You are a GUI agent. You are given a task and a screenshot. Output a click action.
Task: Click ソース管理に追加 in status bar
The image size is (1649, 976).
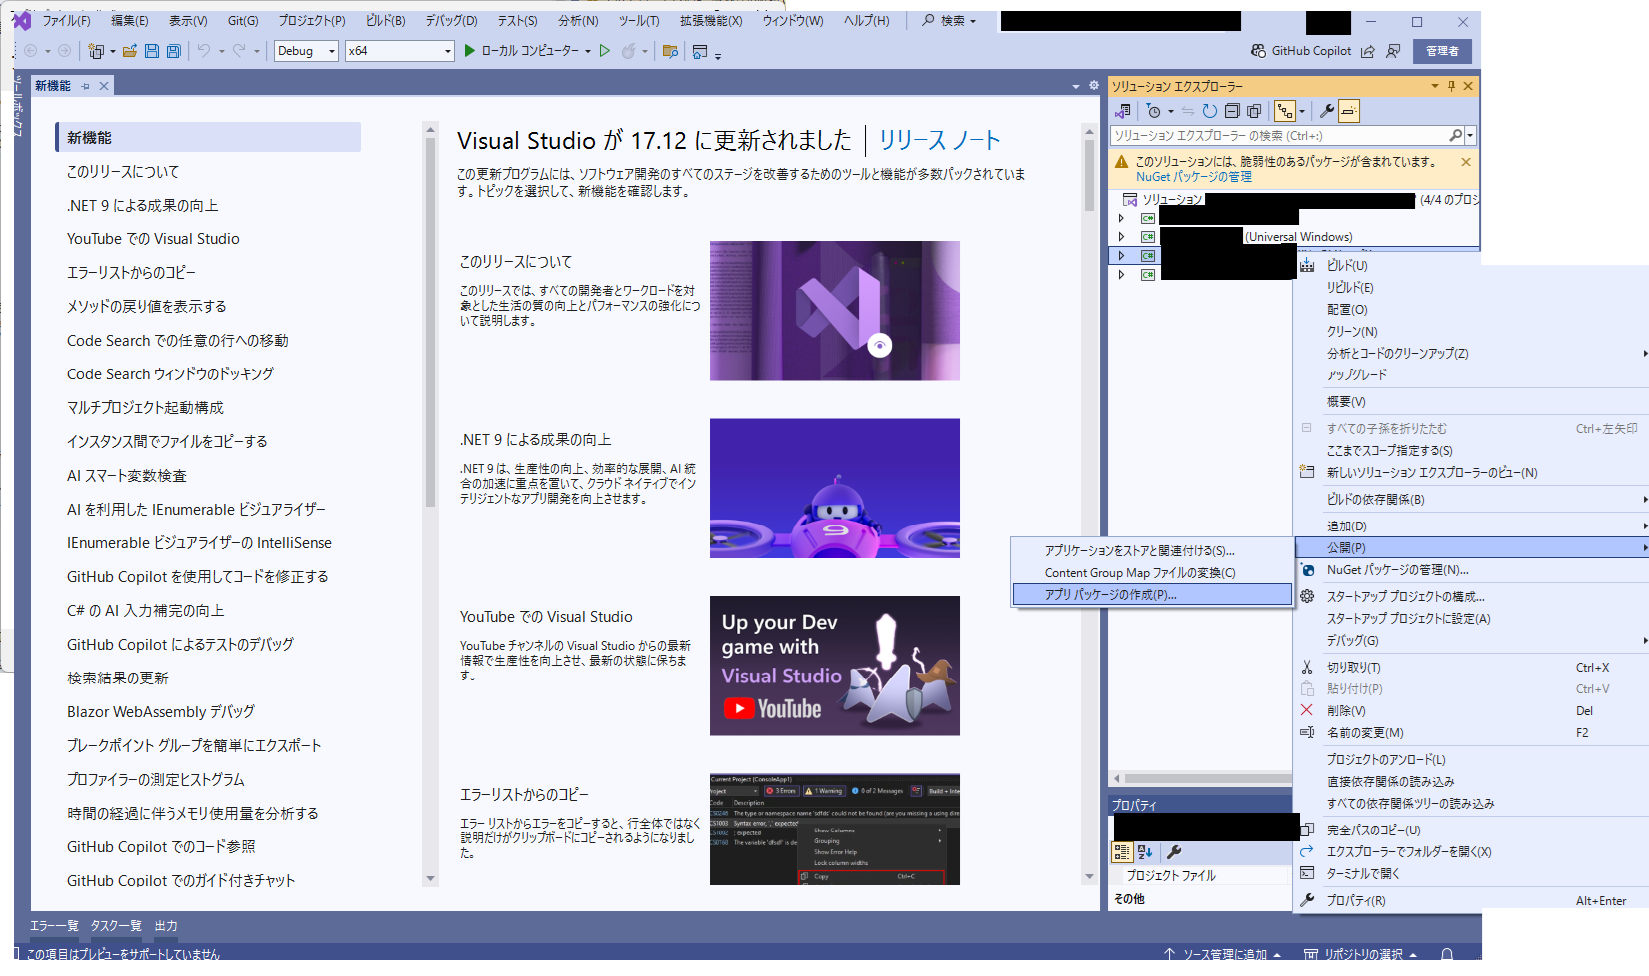click(1222, 954)
